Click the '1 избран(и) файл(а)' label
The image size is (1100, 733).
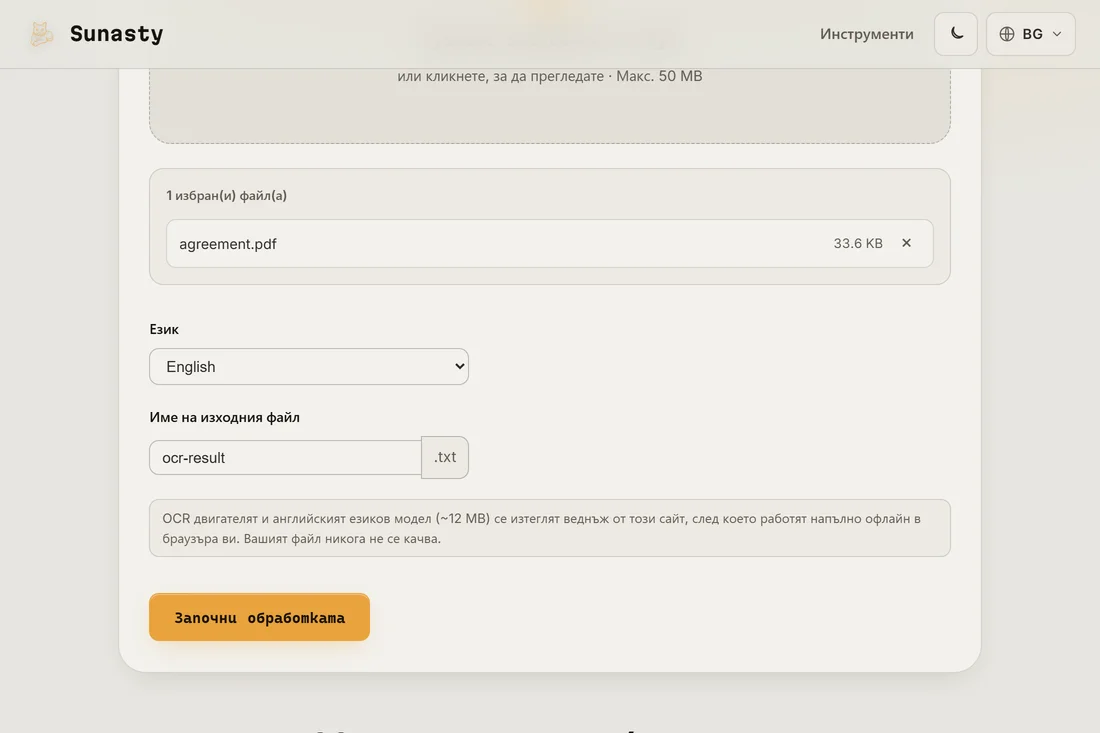227,196
